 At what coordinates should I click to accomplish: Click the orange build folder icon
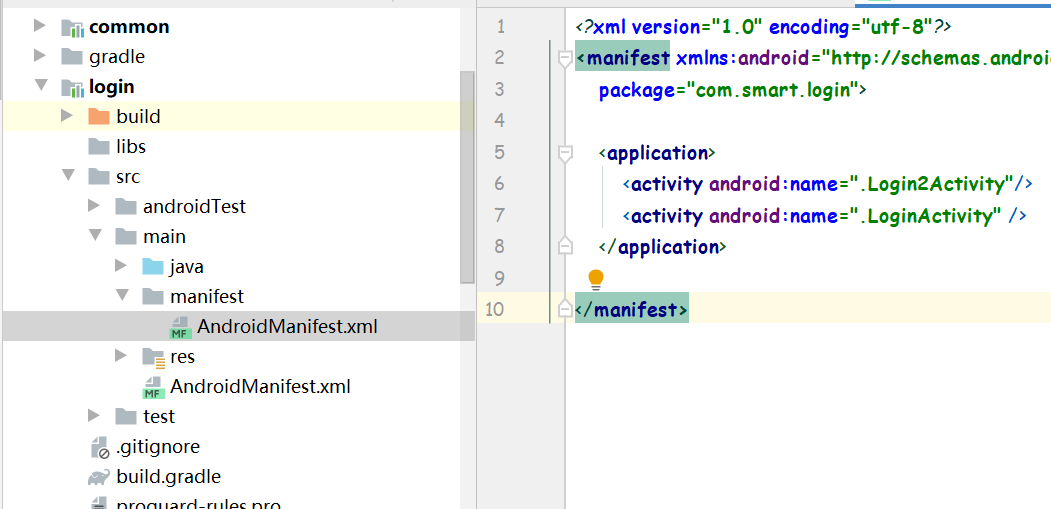coord(99,117)
